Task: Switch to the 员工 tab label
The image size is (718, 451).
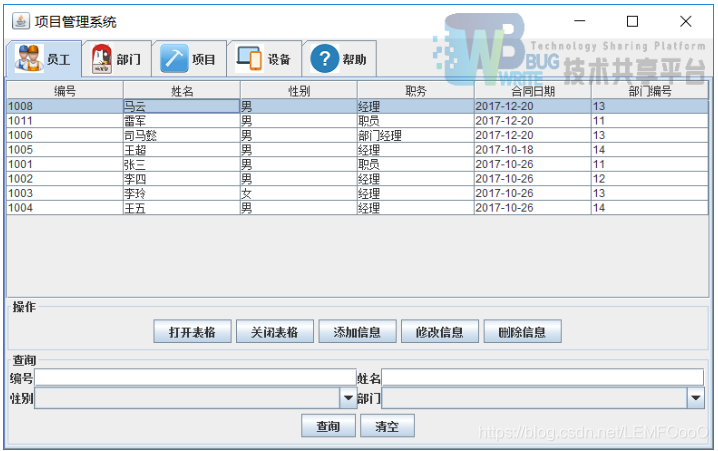Action: 59,60
